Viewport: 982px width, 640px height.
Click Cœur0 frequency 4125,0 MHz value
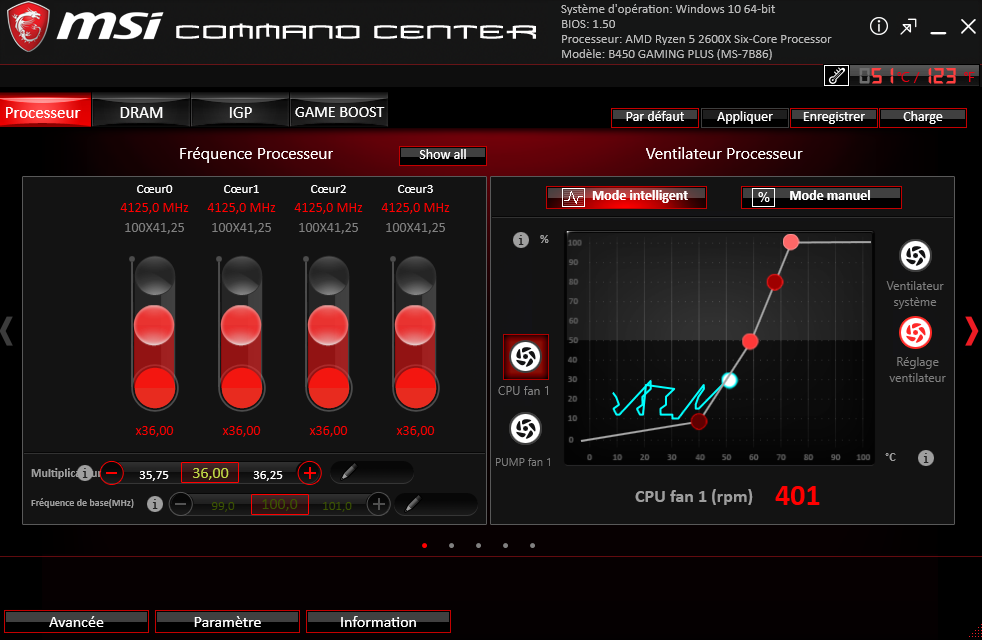[x=154, y=207]
